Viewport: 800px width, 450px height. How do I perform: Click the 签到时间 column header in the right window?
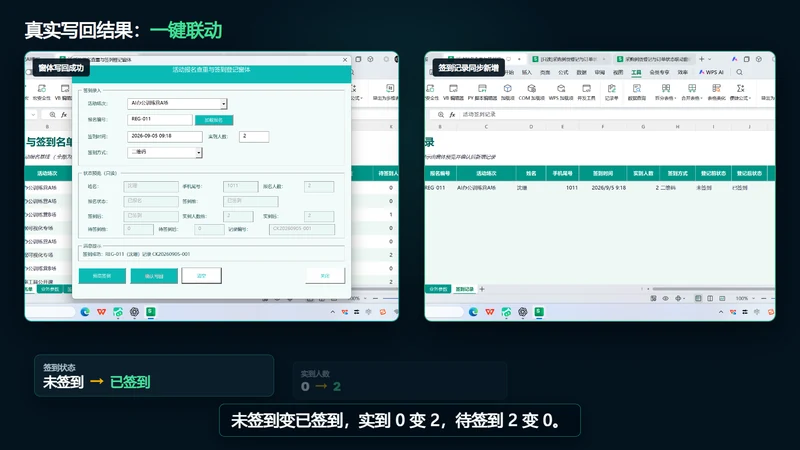click(603, 173)
